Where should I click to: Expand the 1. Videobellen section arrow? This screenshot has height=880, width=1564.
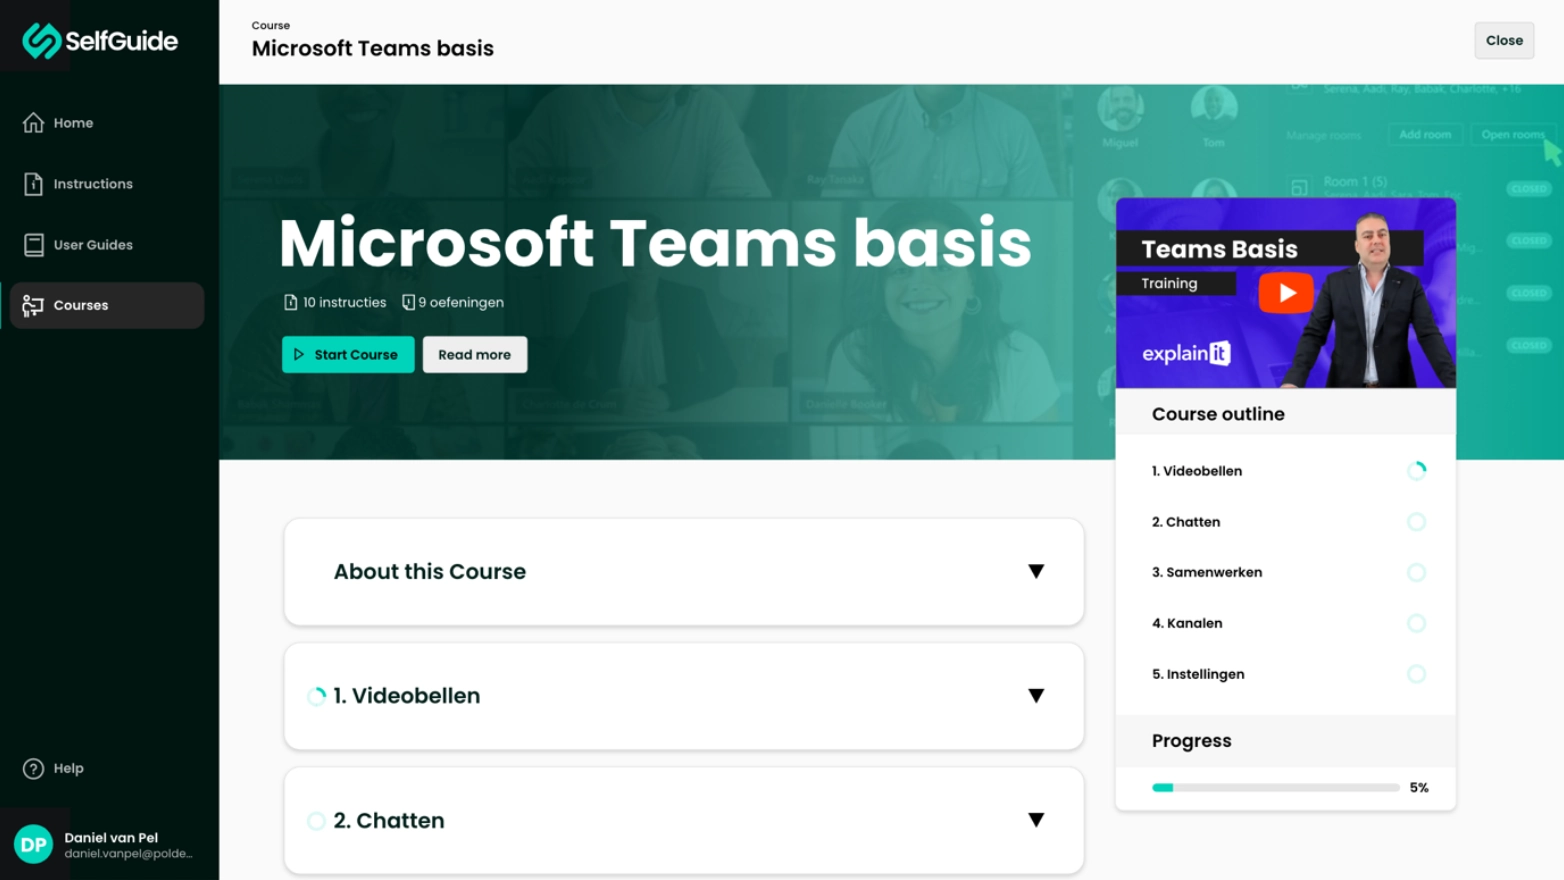[x=1036, y=696]
